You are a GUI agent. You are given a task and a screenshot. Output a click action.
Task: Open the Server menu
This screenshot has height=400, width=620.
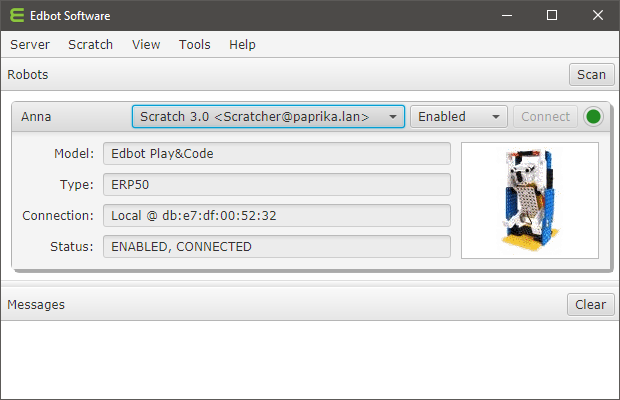coord(30,45)
